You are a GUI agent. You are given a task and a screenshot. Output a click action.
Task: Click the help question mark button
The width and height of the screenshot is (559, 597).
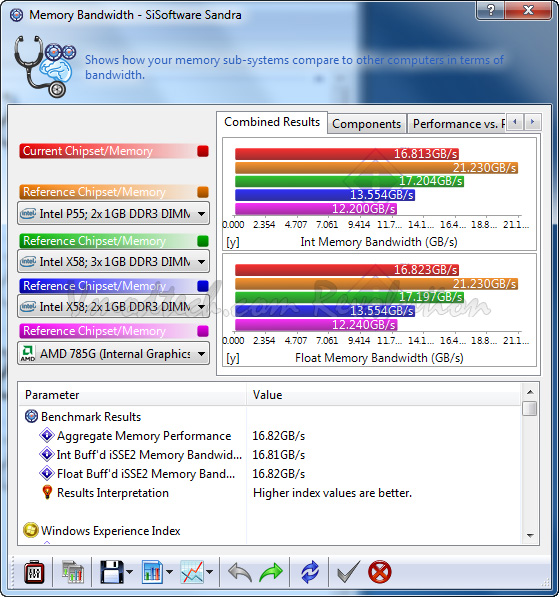(490, 10)
